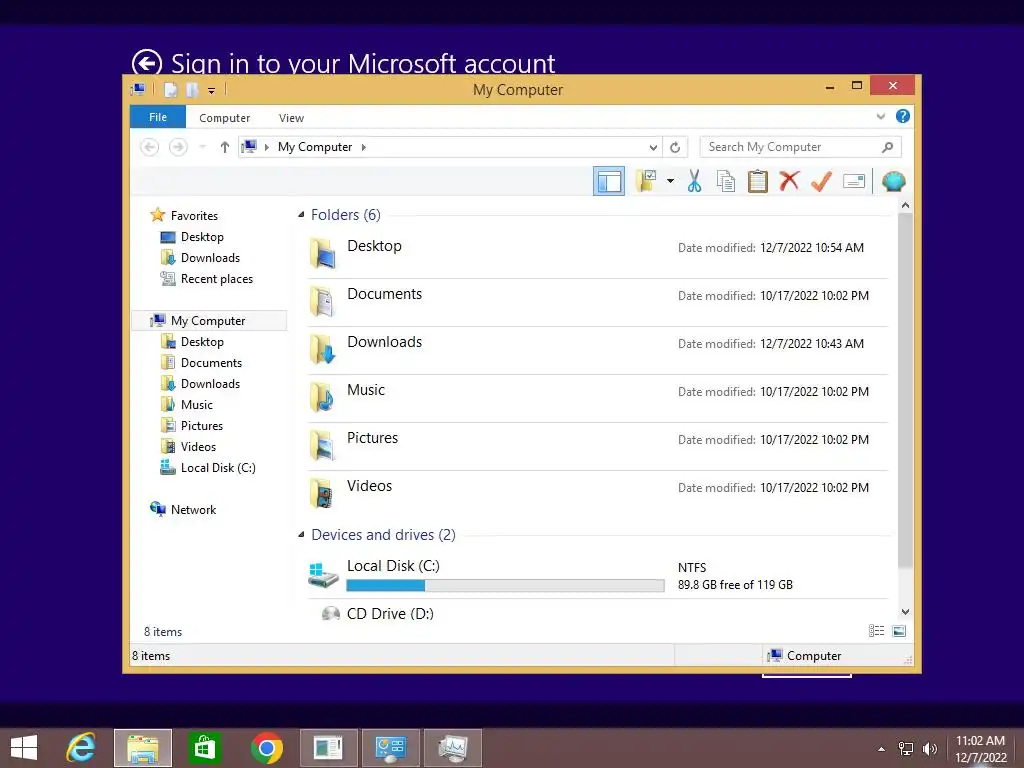
Task: Click the Forward navigation arrow
Action: coord(178,147)
